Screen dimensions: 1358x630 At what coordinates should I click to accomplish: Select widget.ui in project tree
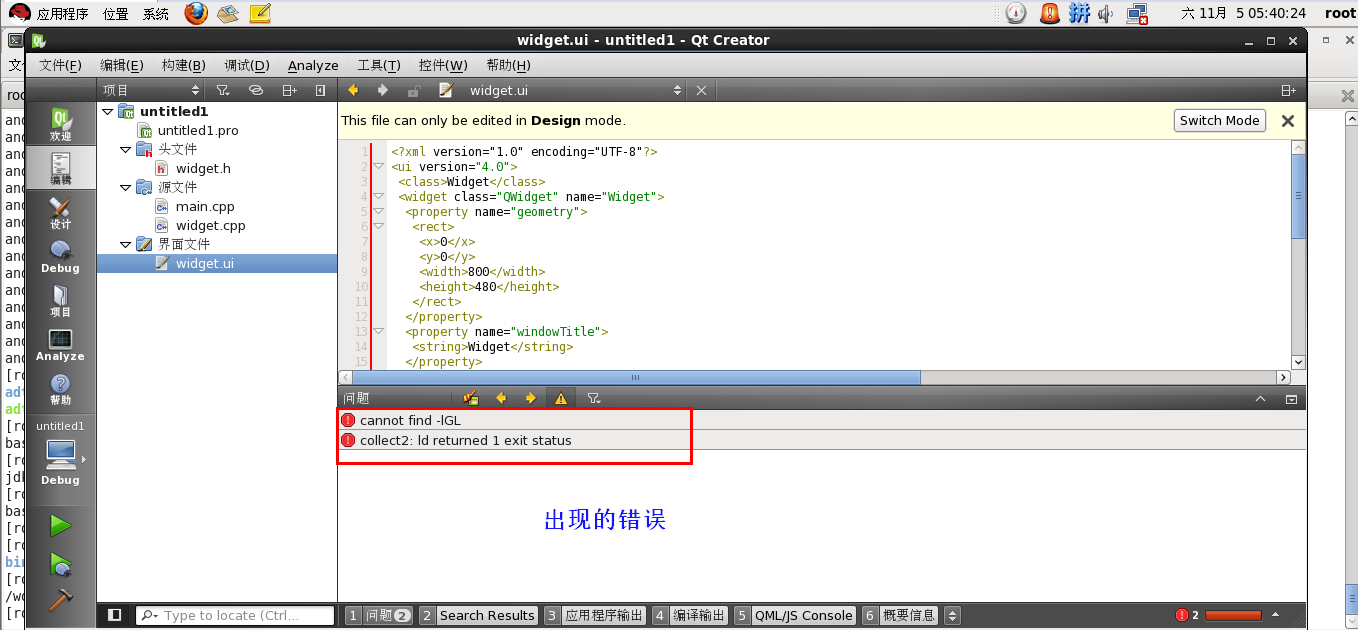217,263
